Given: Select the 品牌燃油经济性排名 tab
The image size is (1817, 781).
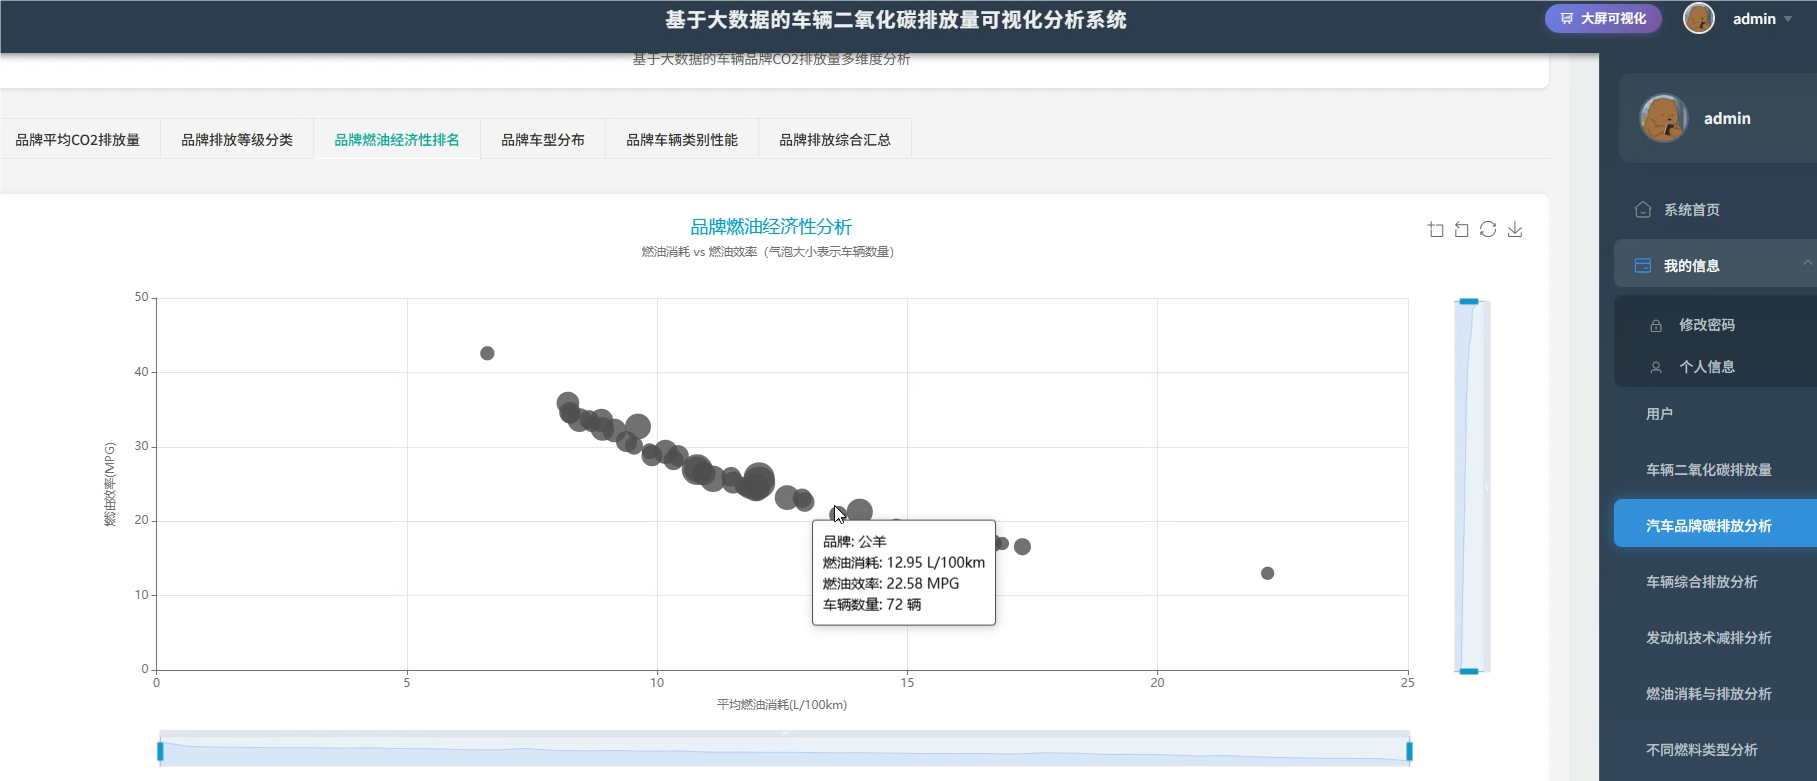Looking at the screenshot, I should 397,140.
